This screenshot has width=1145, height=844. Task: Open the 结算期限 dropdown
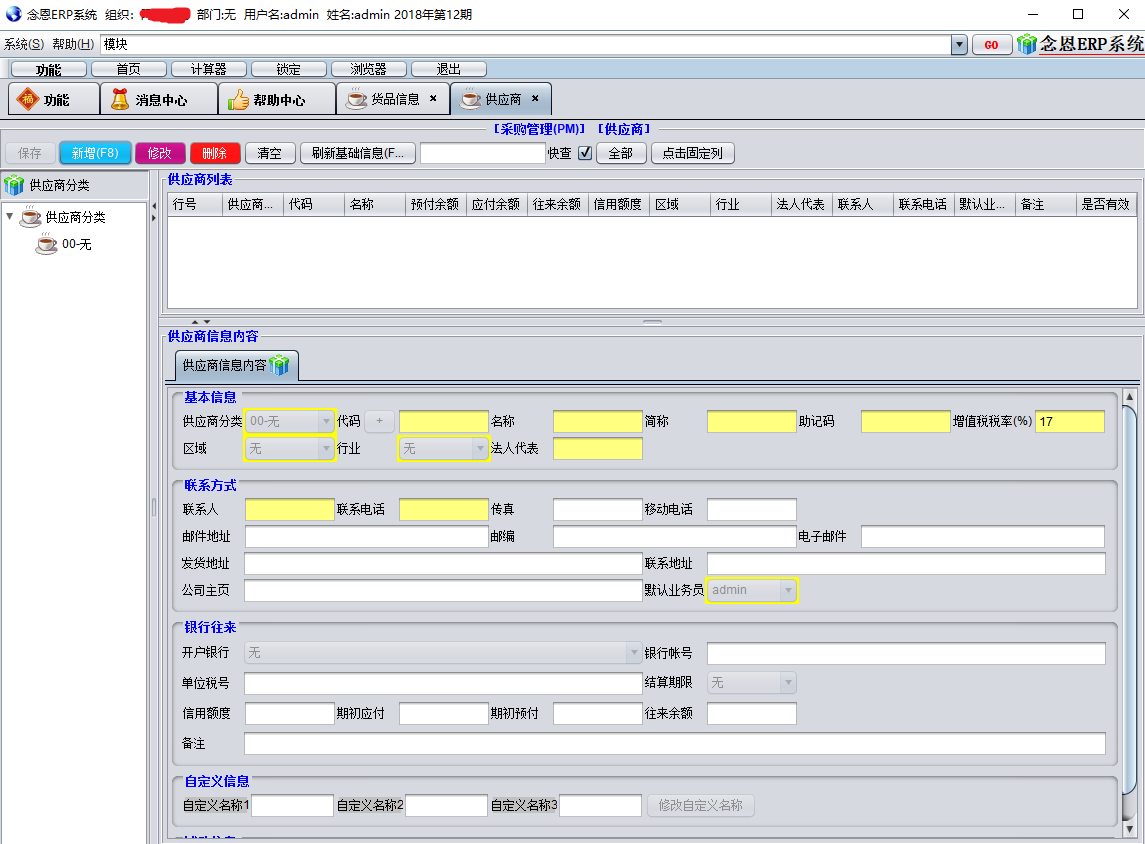pyautogui.click(x=788, y=683)
